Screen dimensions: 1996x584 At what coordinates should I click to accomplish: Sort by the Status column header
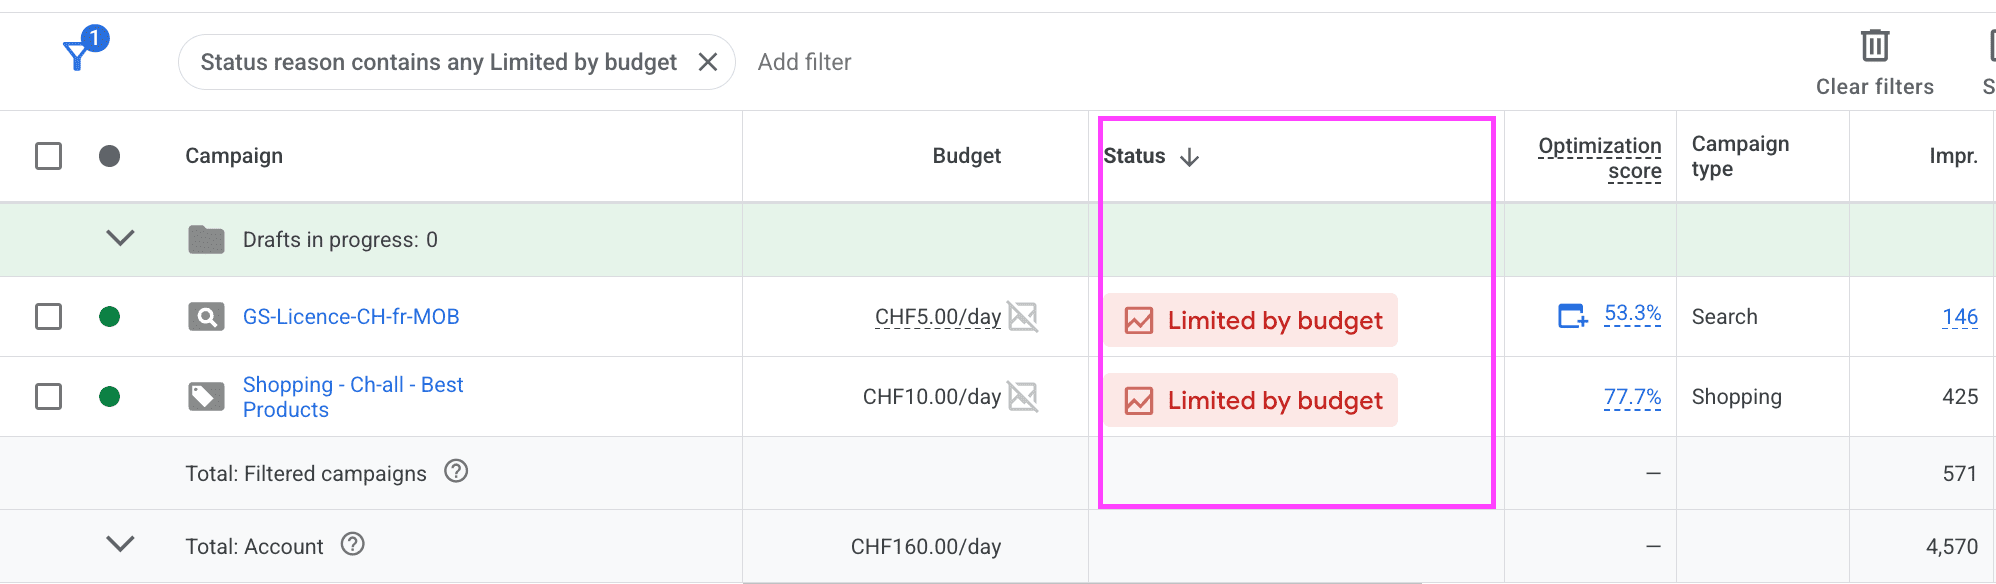pos(1135,156)
